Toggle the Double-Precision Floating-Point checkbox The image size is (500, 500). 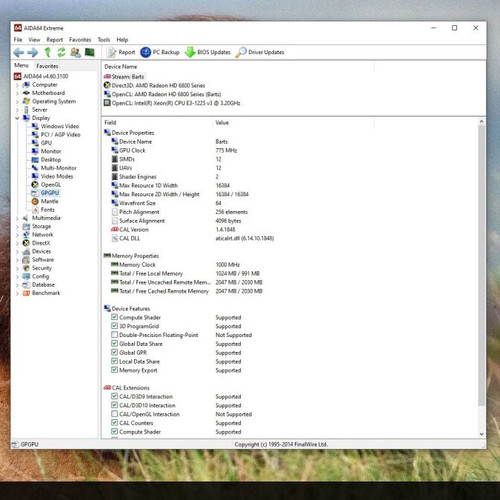114,335
